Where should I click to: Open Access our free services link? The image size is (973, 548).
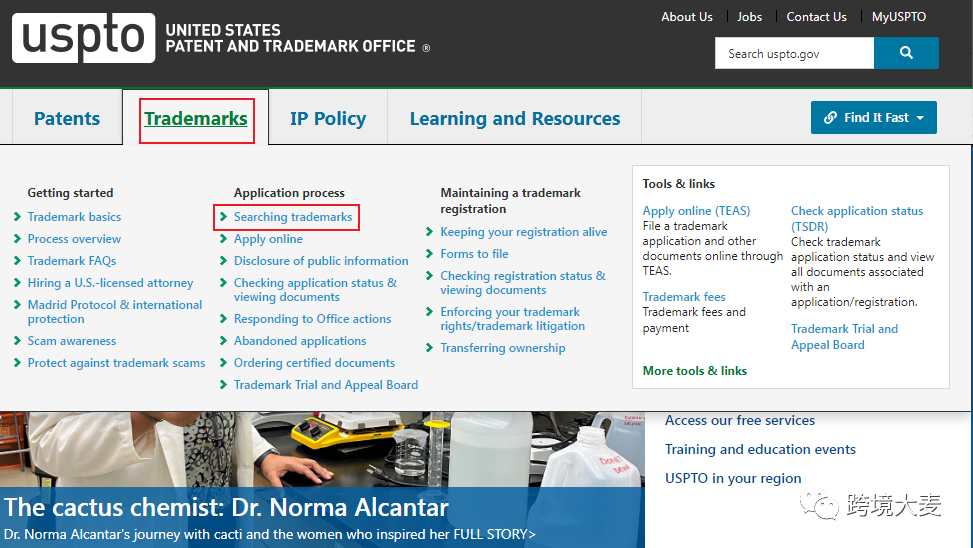click(740, 420)
